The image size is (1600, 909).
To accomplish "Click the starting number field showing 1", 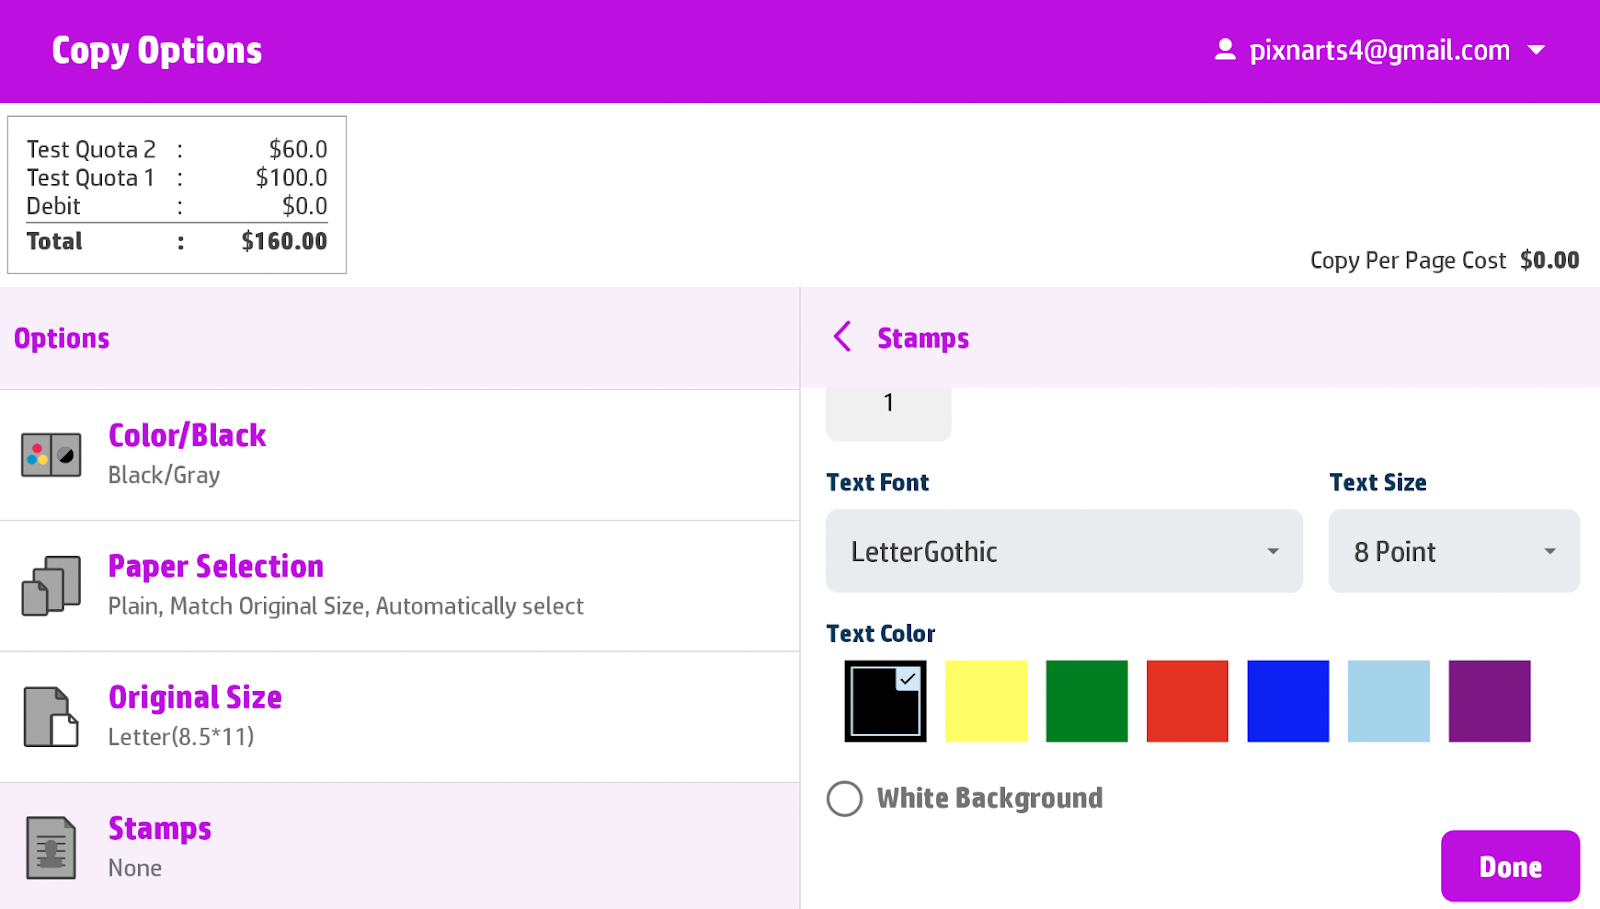I will (x=888, y=413).
